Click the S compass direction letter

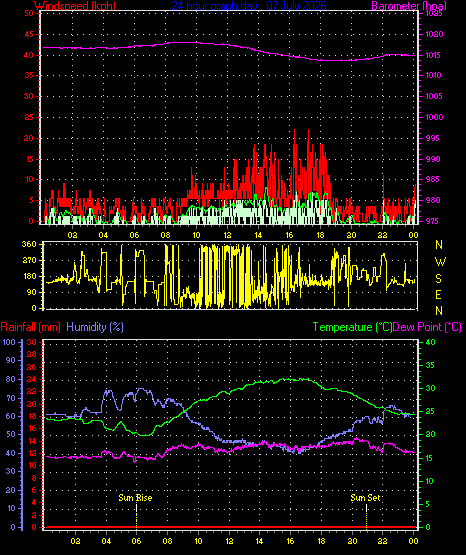438,279
